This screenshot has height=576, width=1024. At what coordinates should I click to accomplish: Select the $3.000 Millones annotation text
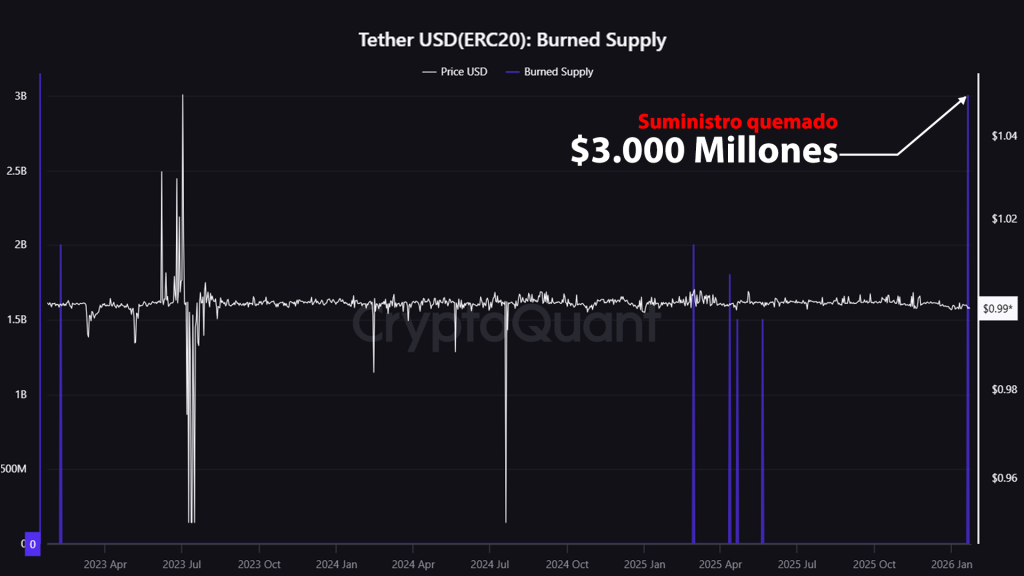(x=703, y=151)
